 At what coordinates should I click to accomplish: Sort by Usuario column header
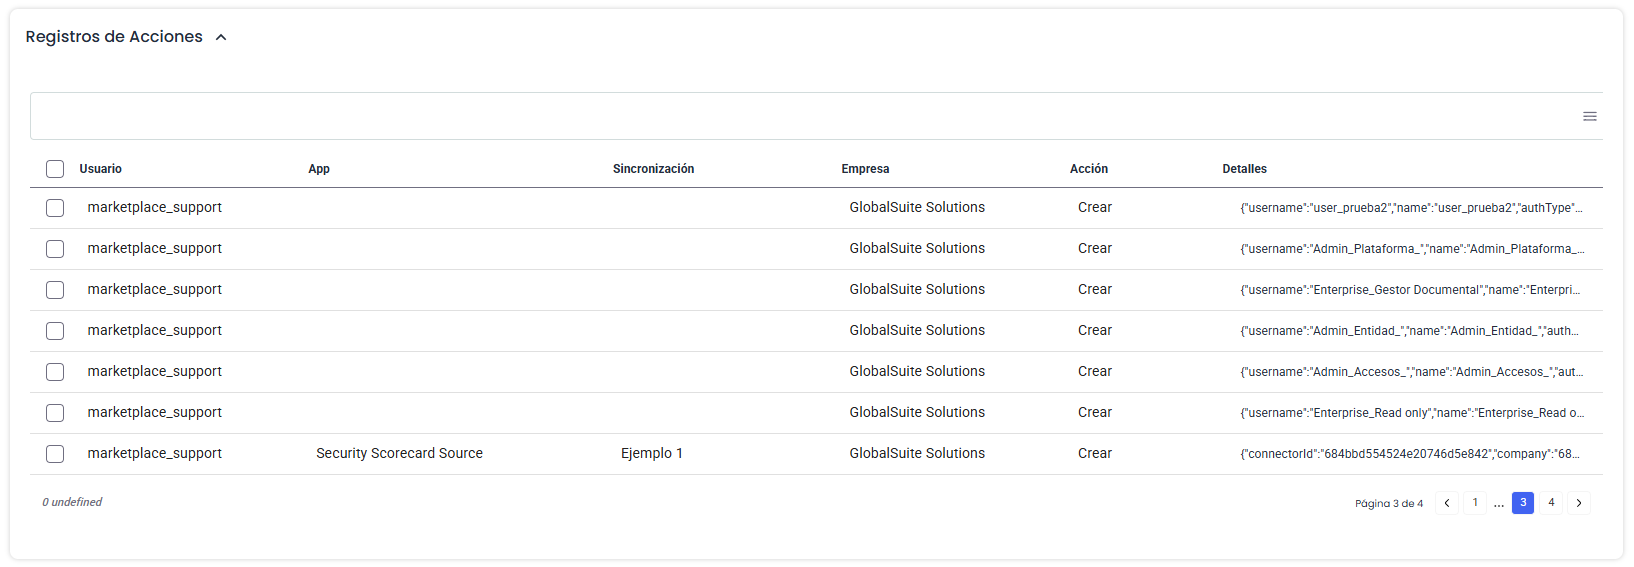click(x=101, y=169)
